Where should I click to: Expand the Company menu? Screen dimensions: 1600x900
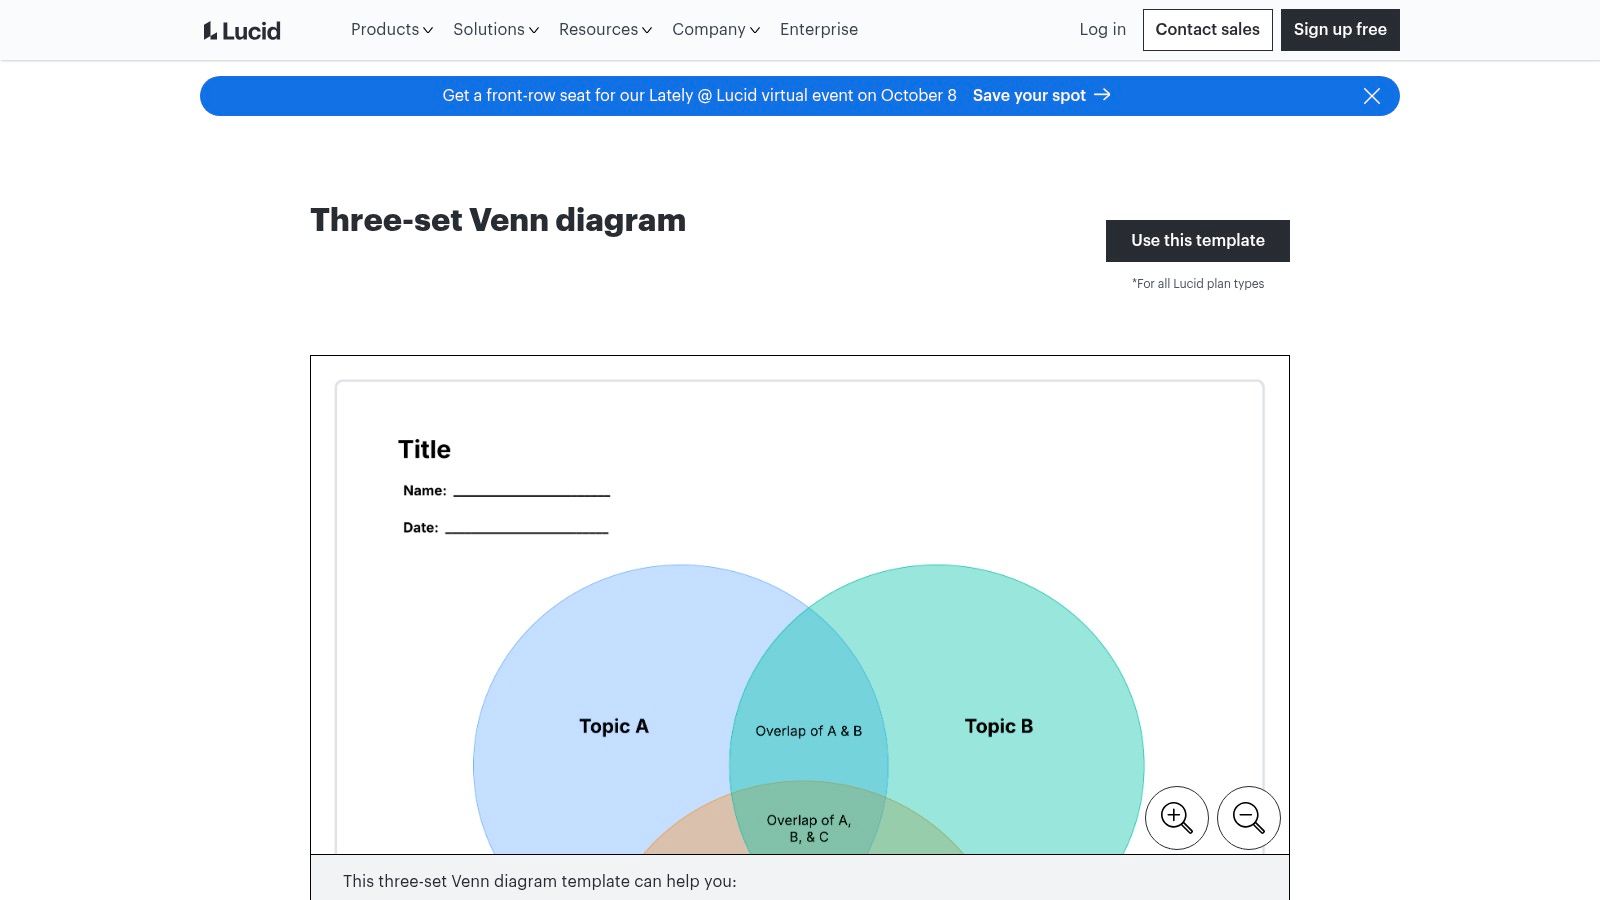coord(716,30)
